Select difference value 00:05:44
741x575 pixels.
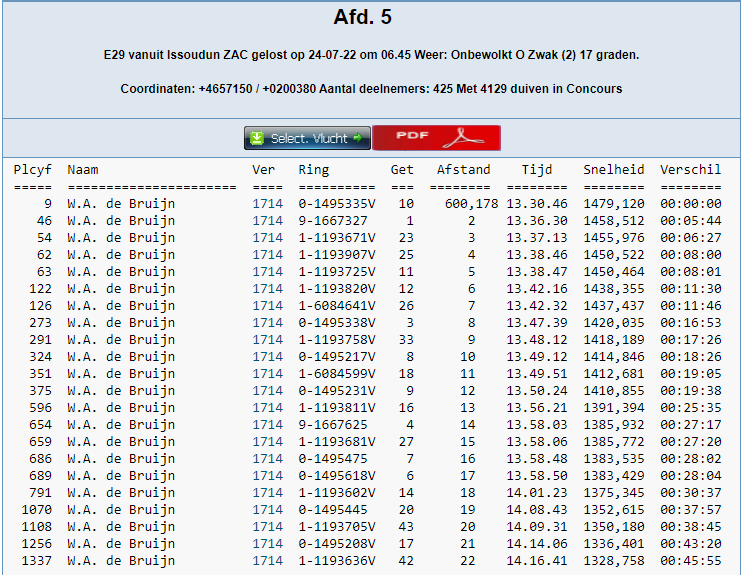690,221
